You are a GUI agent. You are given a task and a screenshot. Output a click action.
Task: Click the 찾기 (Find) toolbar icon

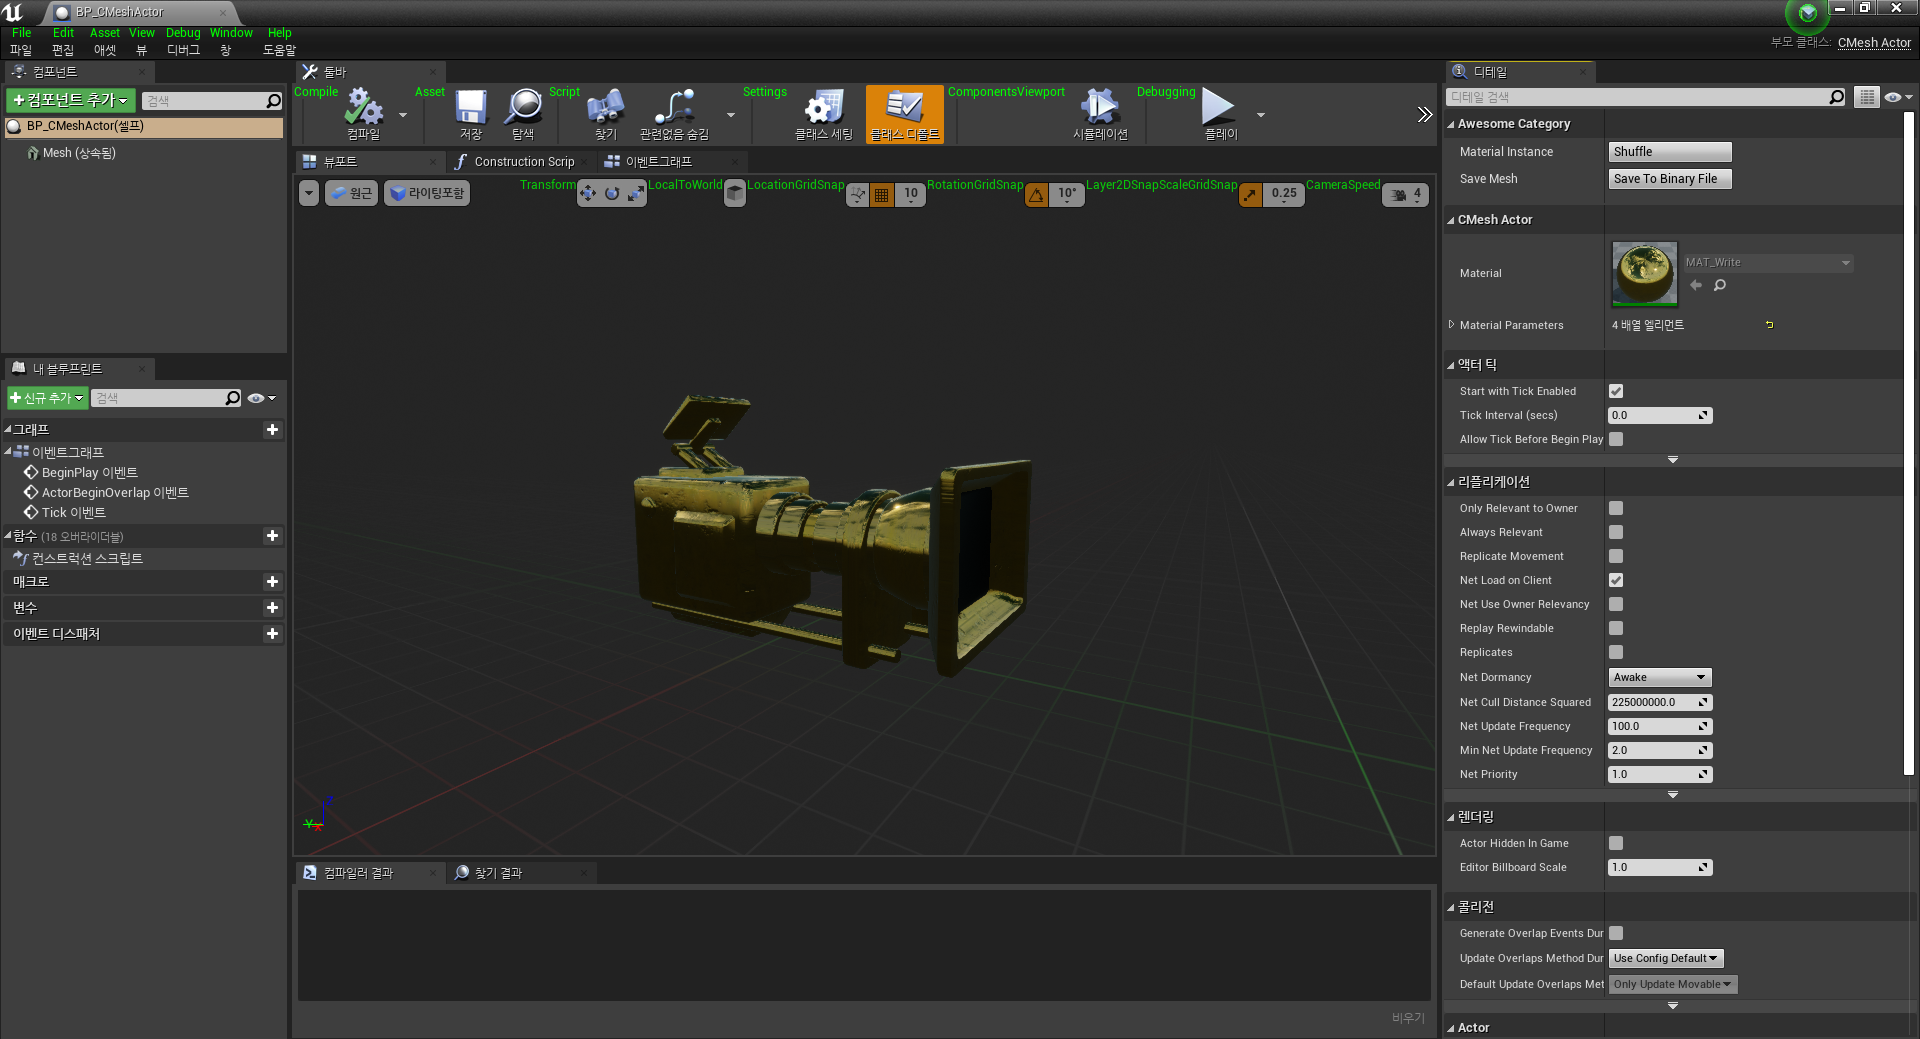(604, 112)
